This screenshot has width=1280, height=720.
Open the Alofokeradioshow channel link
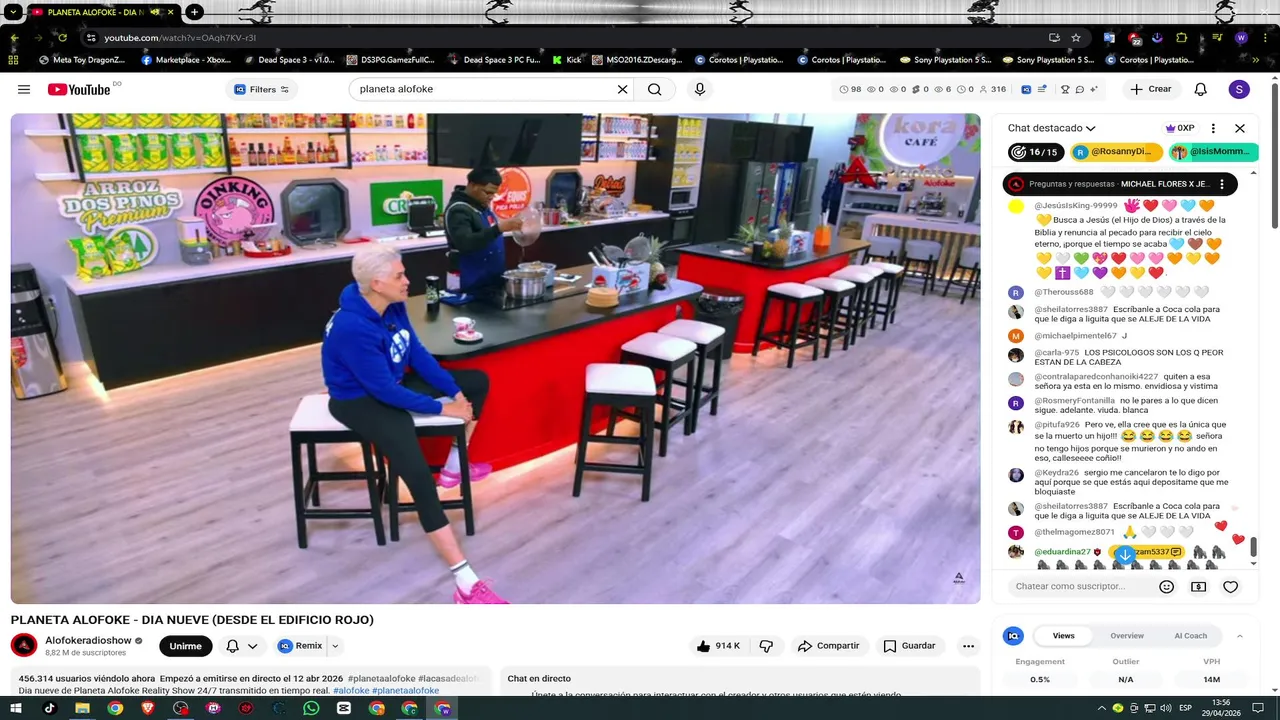88,640
